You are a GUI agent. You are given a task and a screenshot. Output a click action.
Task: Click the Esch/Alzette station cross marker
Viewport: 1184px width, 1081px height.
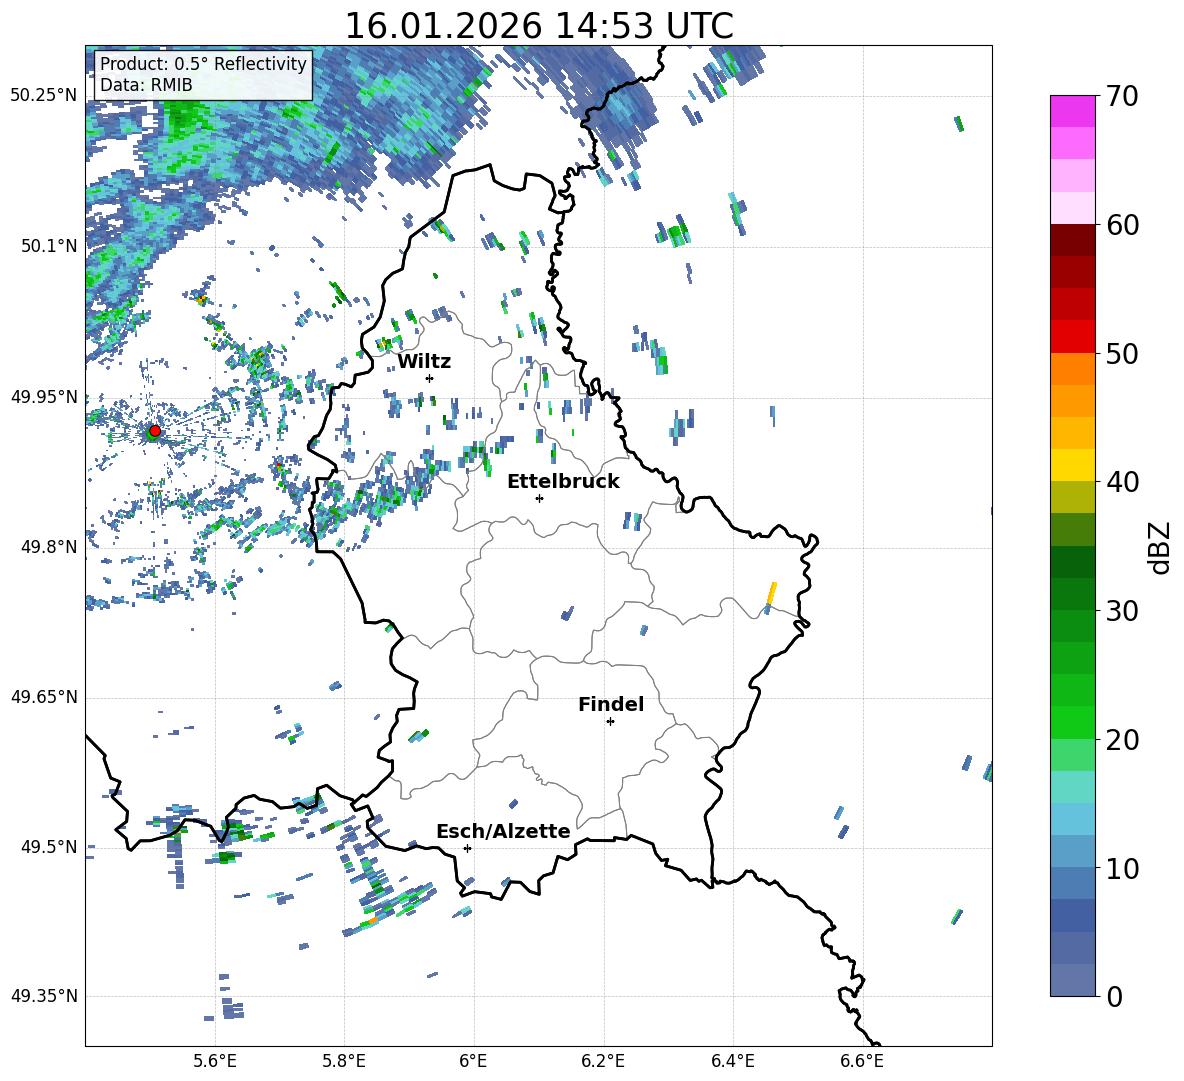pos(467,848)
